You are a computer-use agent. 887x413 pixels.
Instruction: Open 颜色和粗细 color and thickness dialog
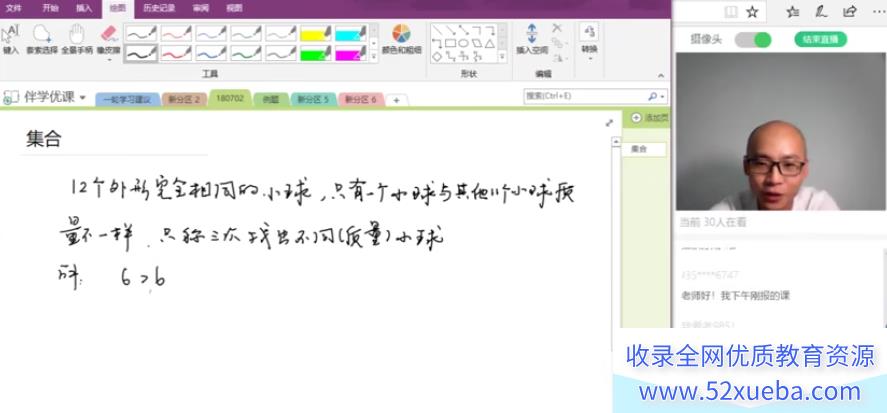402,39
